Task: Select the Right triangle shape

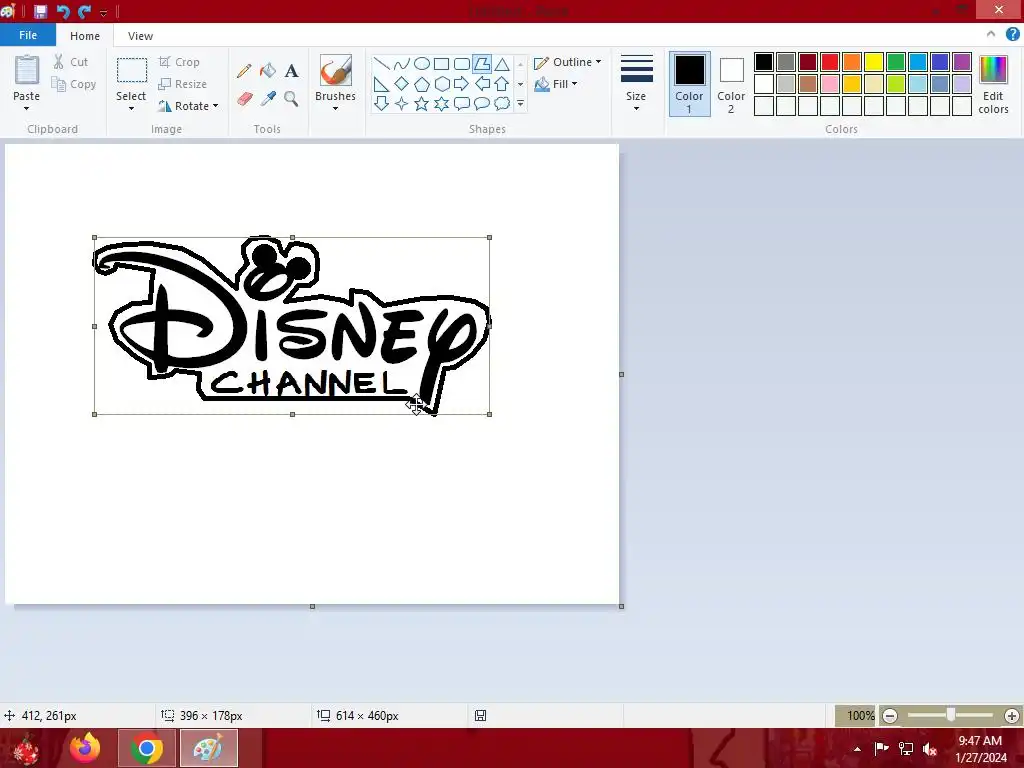Action: [381, 84]
